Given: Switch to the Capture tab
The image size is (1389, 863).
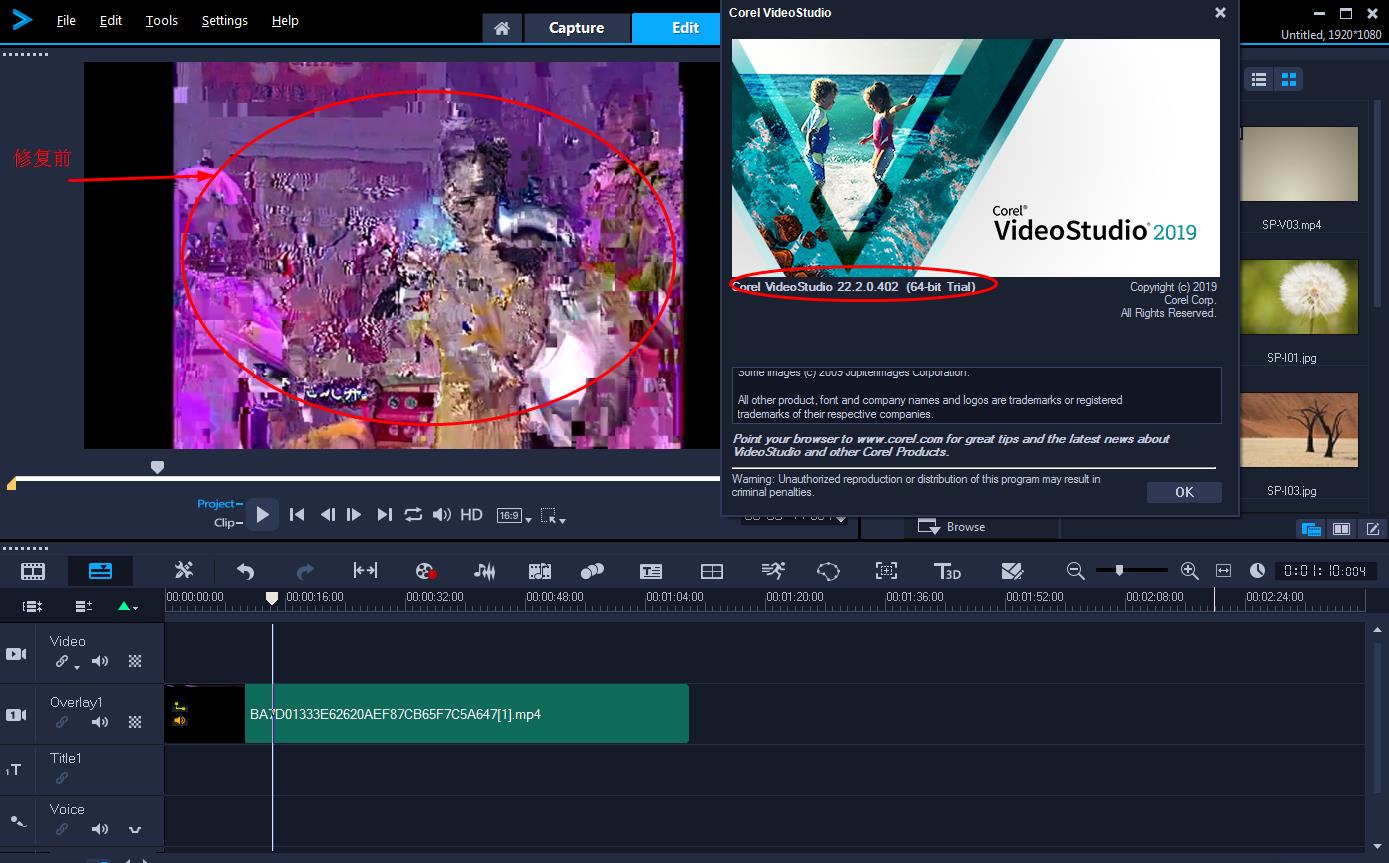Looking at the screenshot, I should 576,28.
